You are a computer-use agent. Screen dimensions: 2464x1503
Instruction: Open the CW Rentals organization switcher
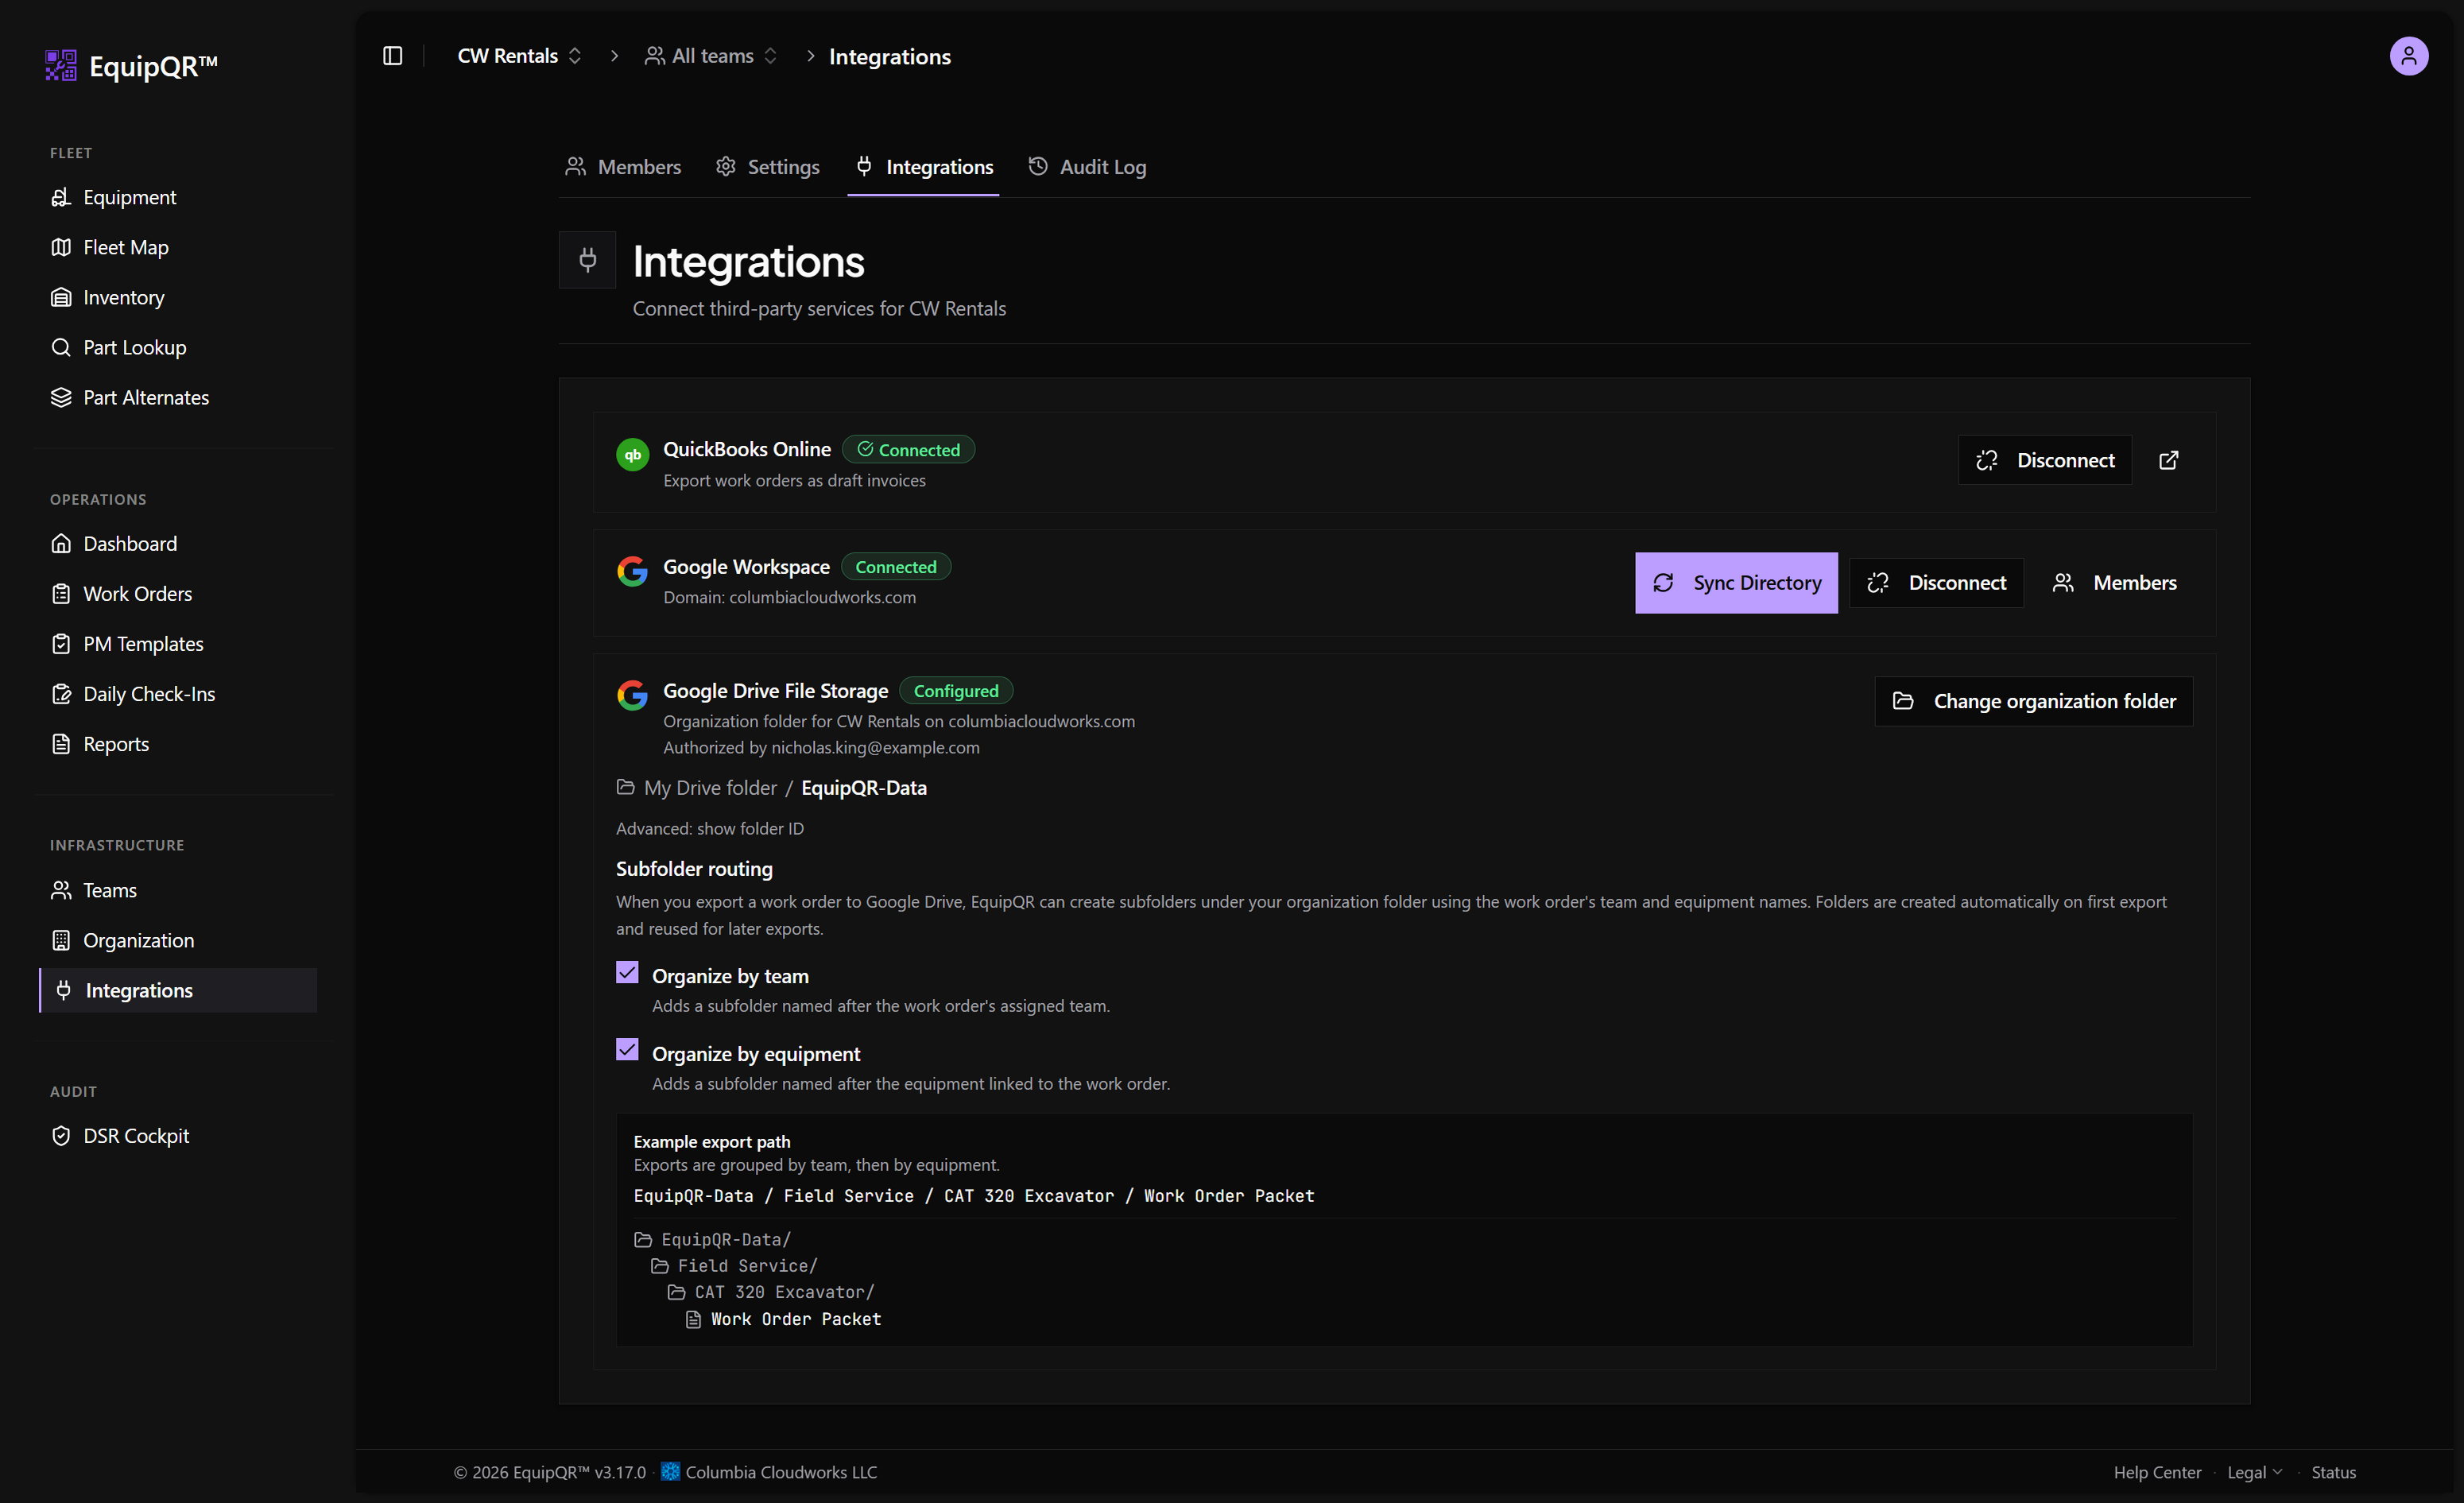(519, 56)
